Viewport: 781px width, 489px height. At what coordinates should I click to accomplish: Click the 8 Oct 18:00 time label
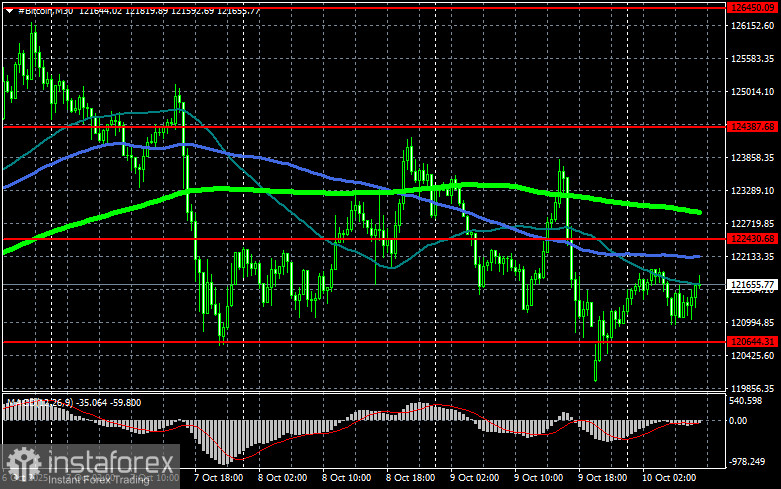click(410, 478)
